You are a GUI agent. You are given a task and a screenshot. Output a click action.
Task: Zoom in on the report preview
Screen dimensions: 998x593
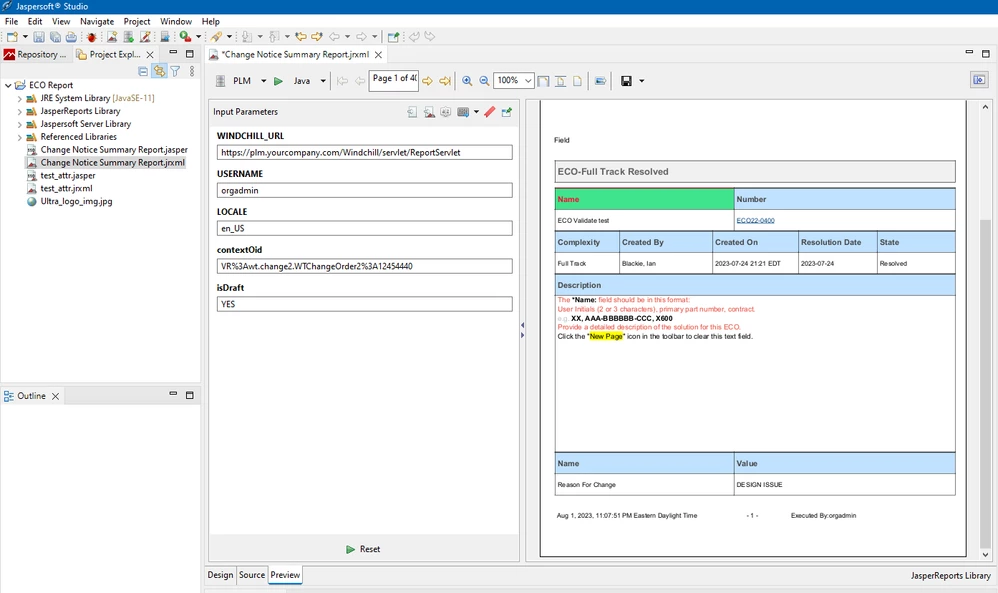[468, 80]
